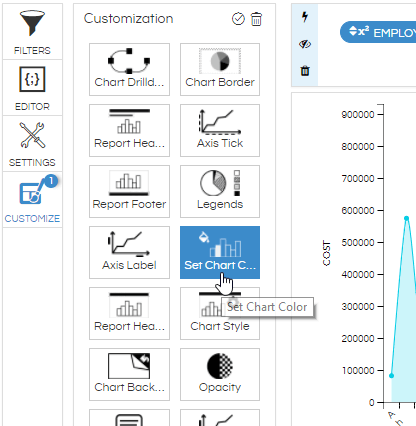The height and width of the screenshot is (426, 416).
Task: Open the Chart Border option
Action: pos(220,69)
